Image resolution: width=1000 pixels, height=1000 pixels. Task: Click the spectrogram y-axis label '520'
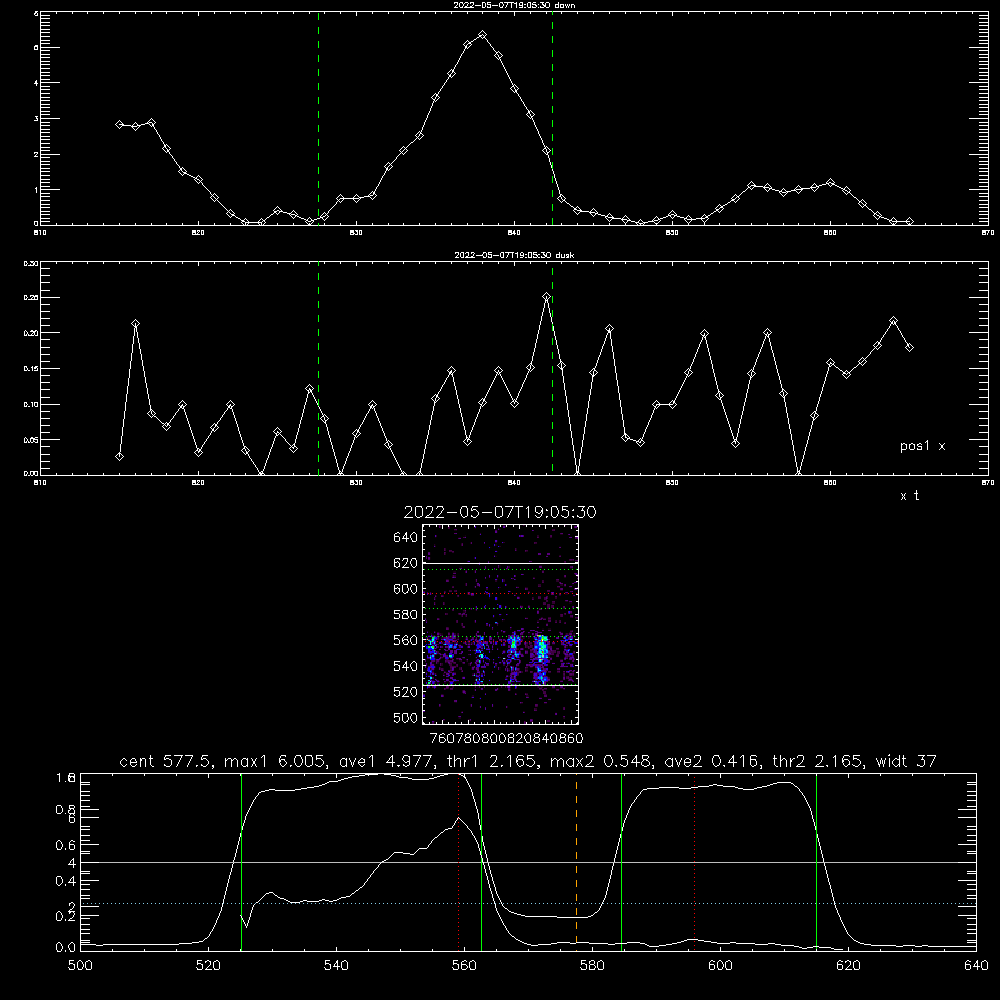(x=406, y=692)
